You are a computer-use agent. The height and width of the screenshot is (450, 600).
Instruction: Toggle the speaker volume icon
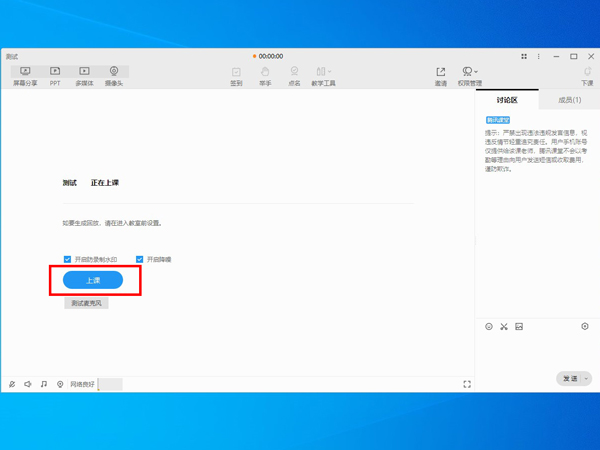point(28,384)
